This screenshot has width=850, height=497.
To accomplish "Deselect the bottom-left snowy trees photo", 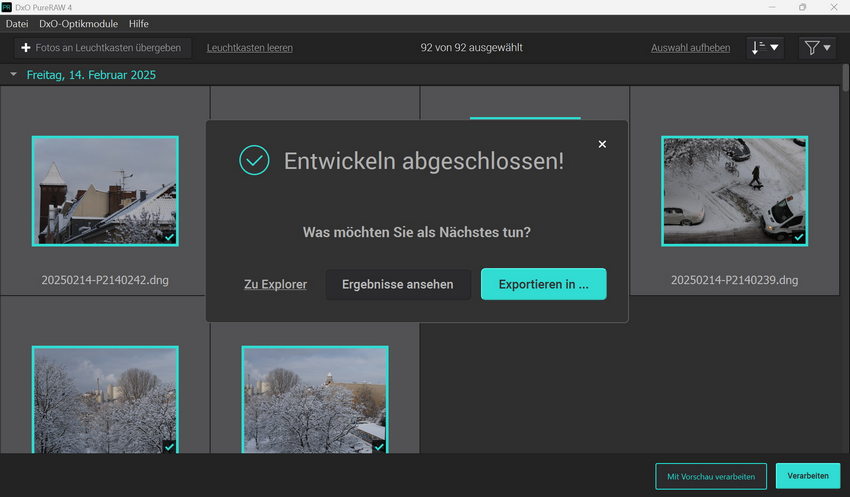I will pos(169,446).
